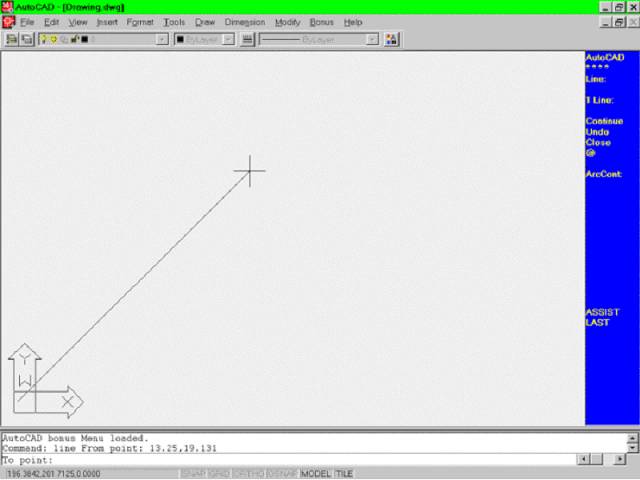Screen dimensions: 640x480
Task: Open the Help menu
Action: point(353,22)
